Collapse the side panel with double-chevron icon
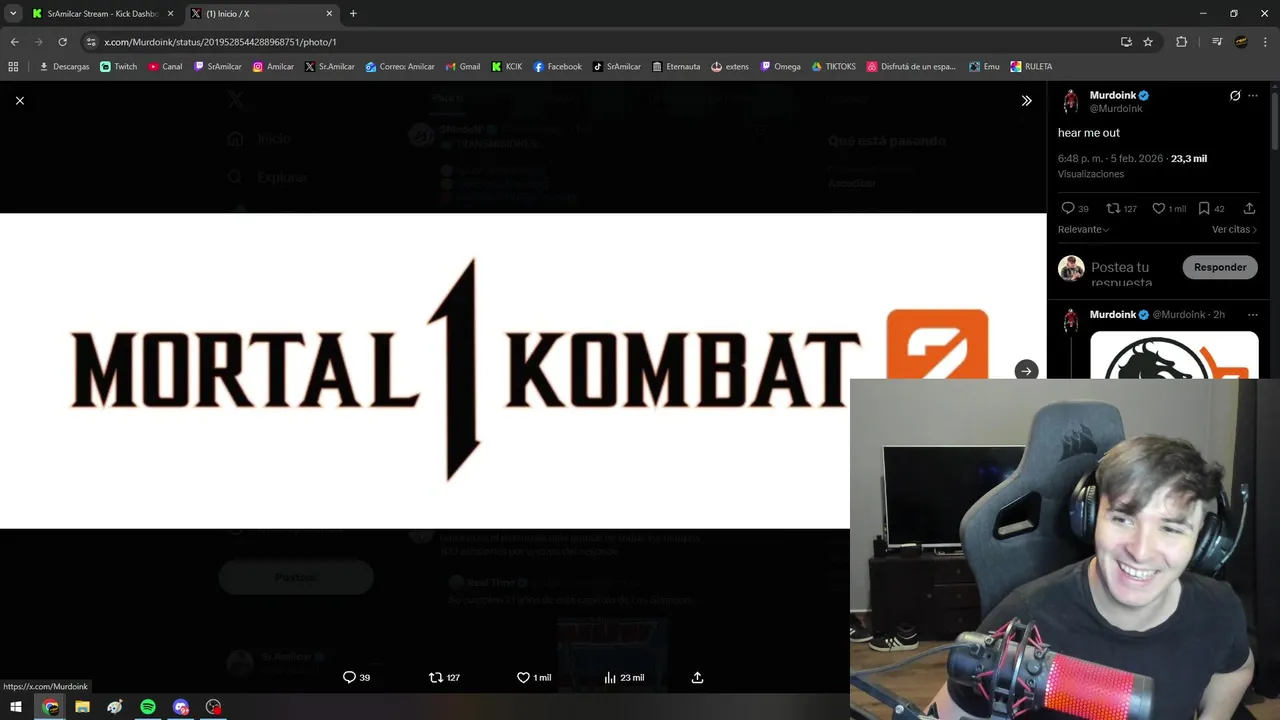 pos(1026,101)
